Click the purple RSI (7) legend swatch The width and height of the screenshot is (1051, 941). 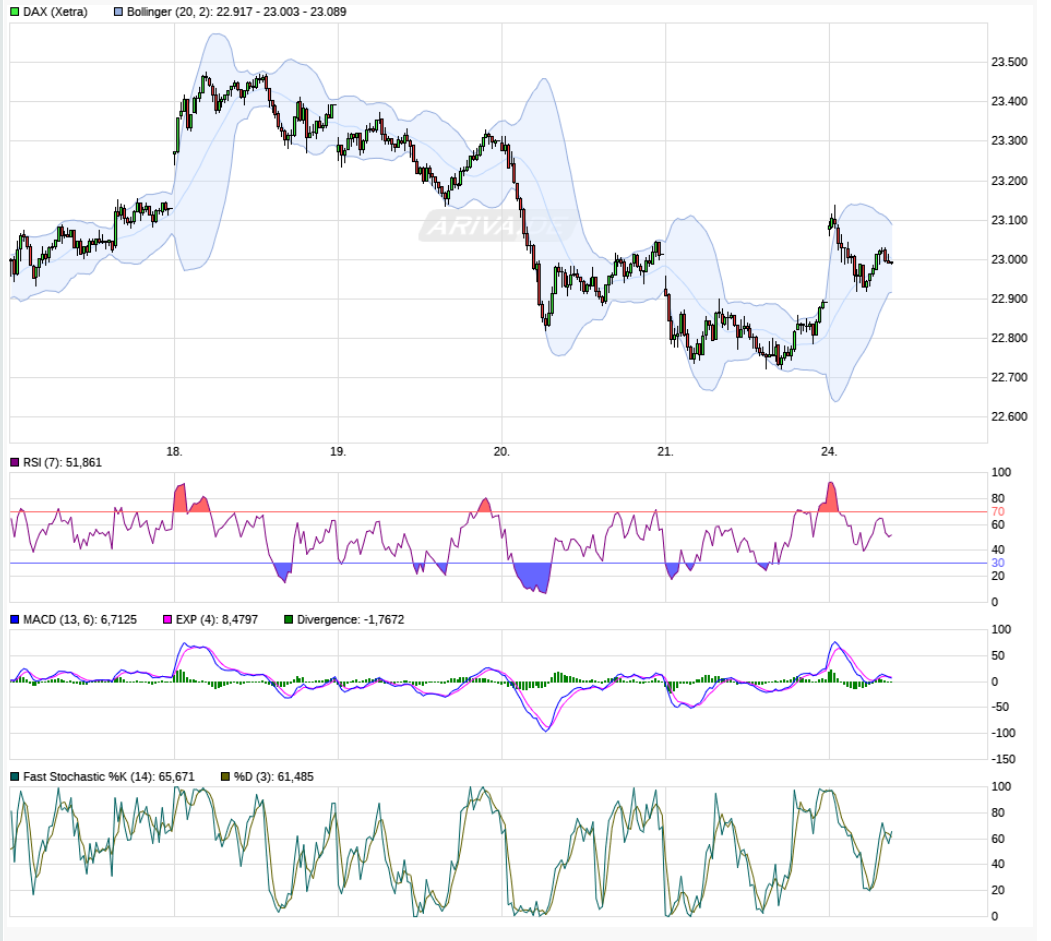point(15,462)
